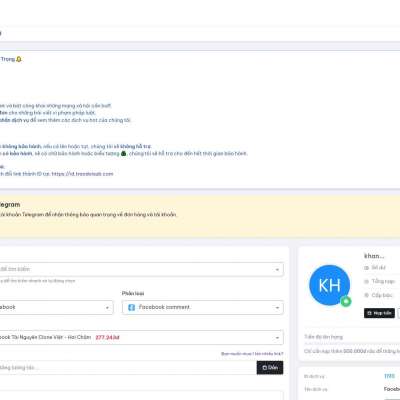Screen dimensions: 400x400
Task: Click the username "khan..."
Action: (x=374, y=256)
